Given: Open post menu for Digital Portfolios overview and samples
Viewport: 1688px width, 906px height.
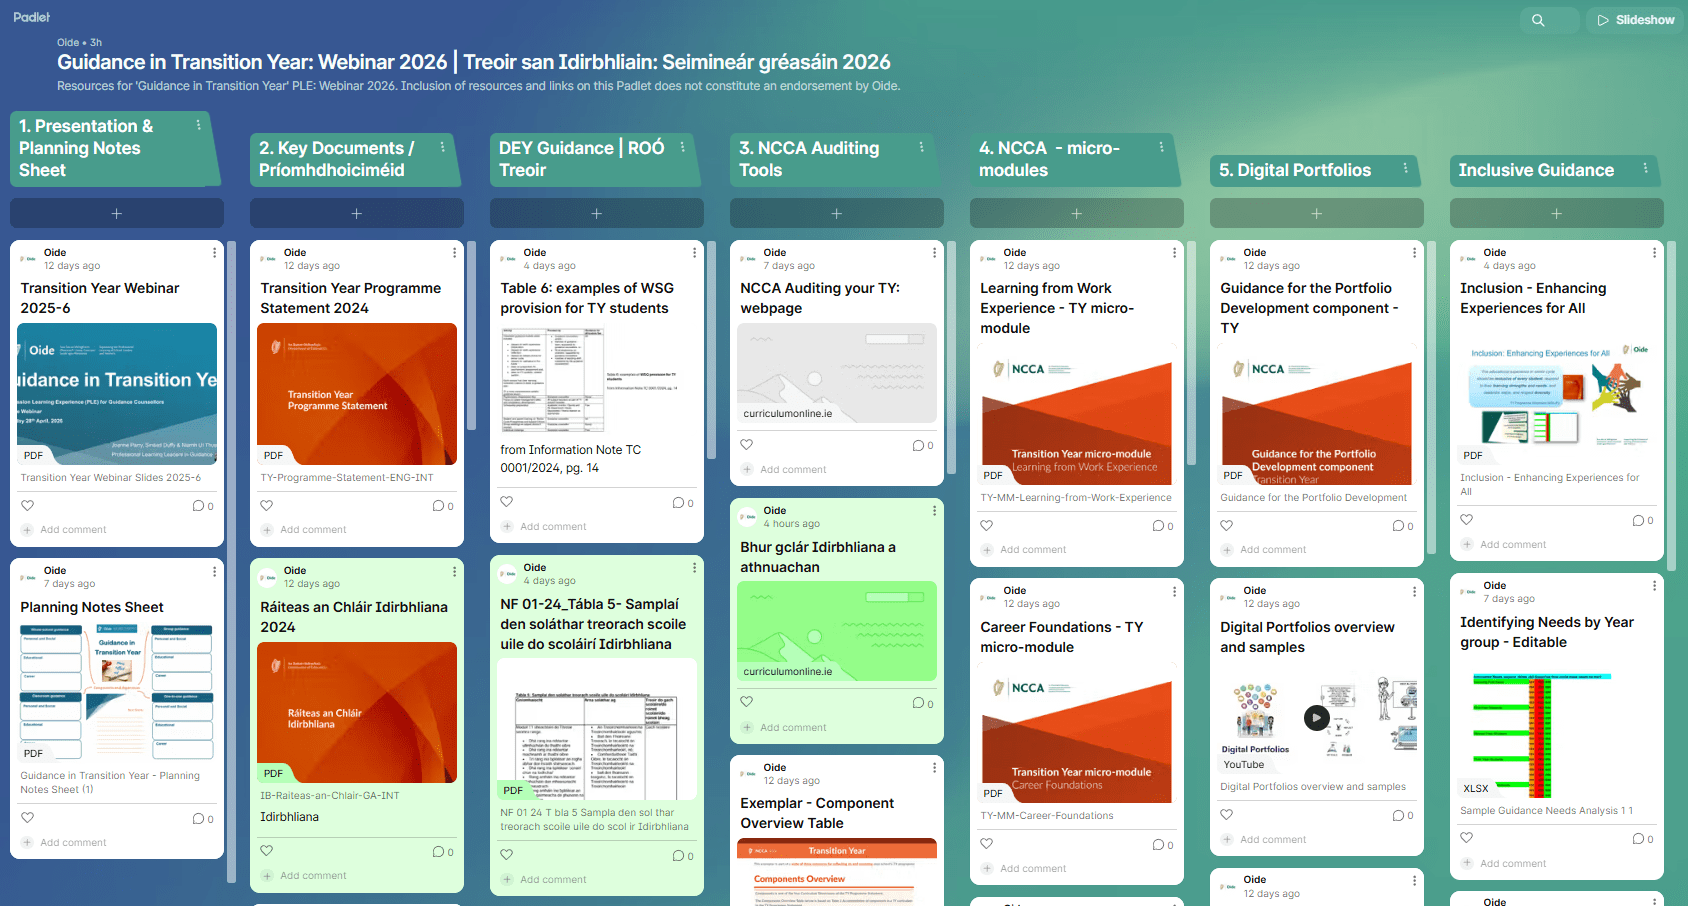Looking at the screenshot, I should (1414, 591).
